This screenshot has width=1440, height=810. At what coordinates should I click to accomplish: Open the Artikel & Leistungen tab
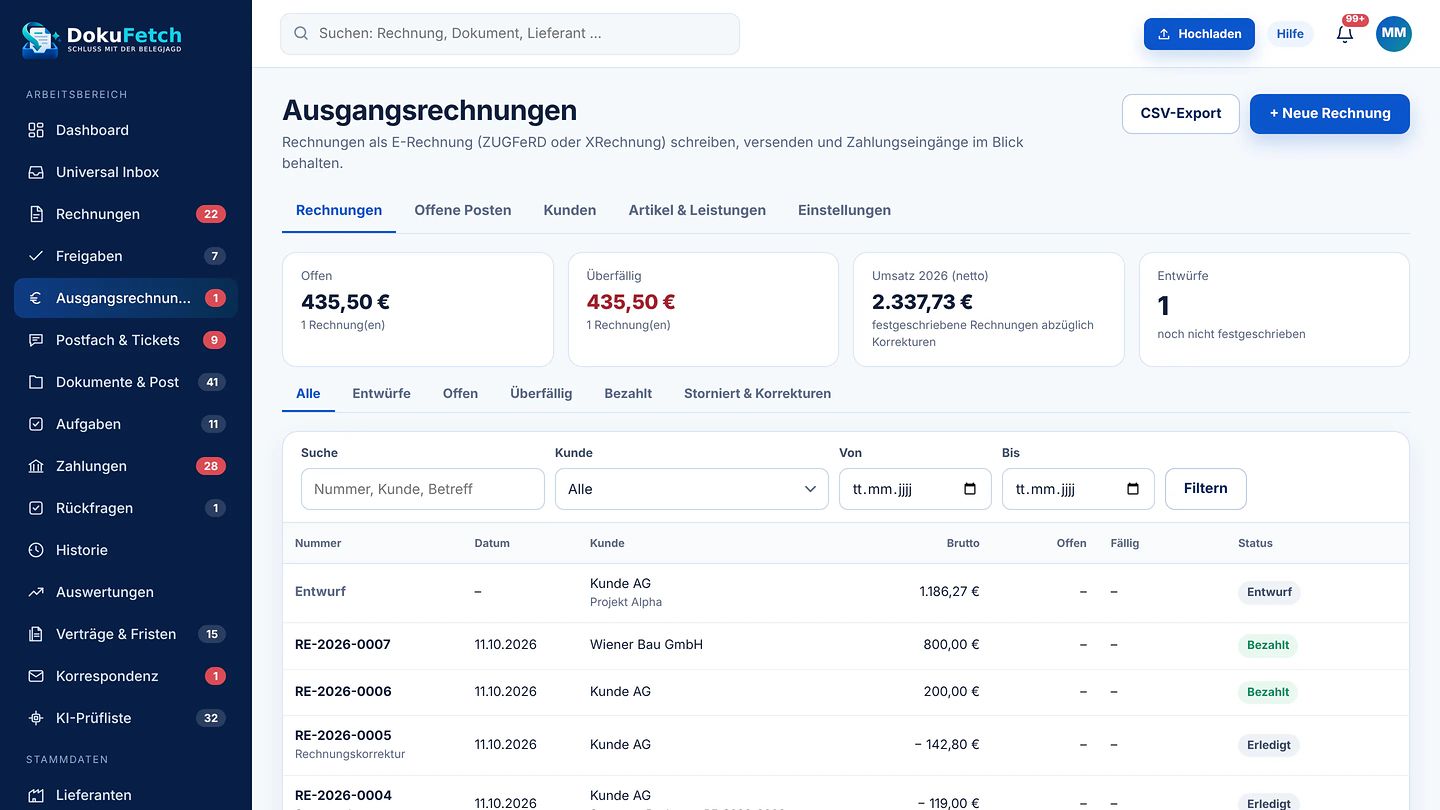coord(697,210)
